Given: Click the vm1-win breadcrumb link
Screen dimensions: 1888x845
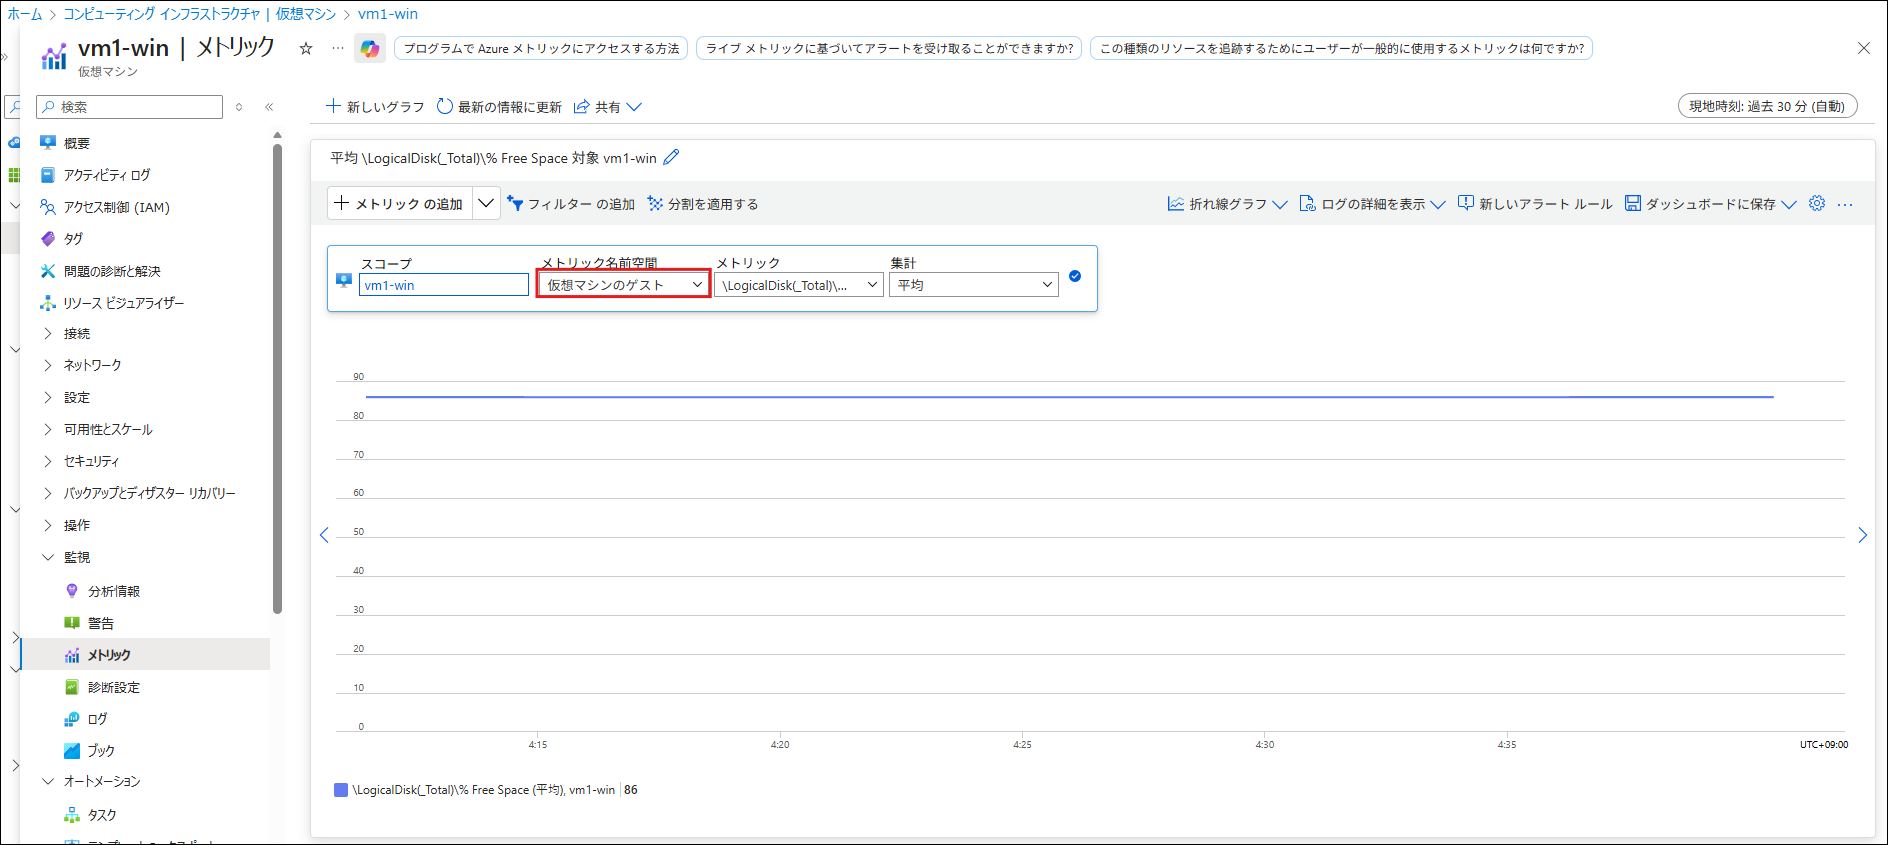Looking at the screenshot, I should (x=388, y=14).
